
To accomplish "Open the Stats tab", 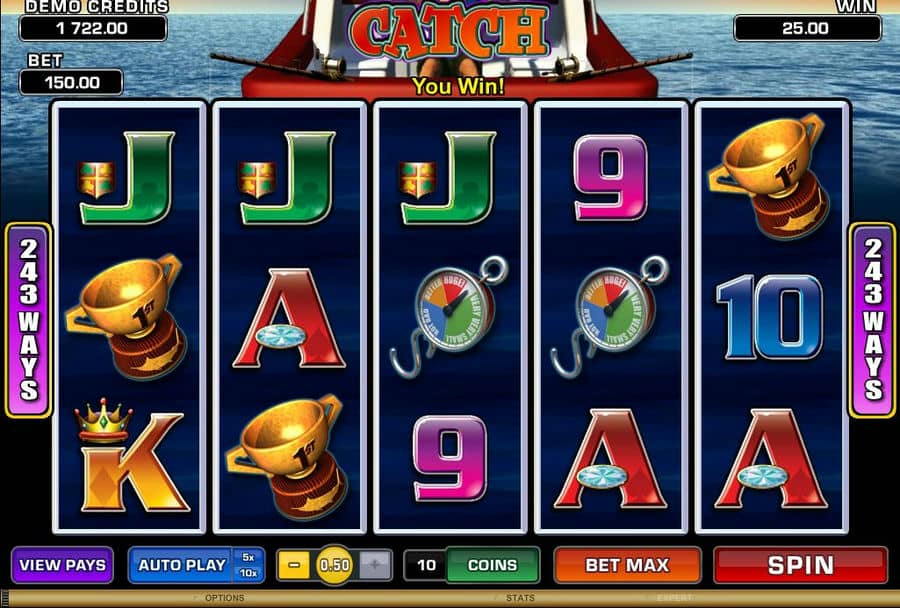I will pyautogui.click(x=520, y=598).
